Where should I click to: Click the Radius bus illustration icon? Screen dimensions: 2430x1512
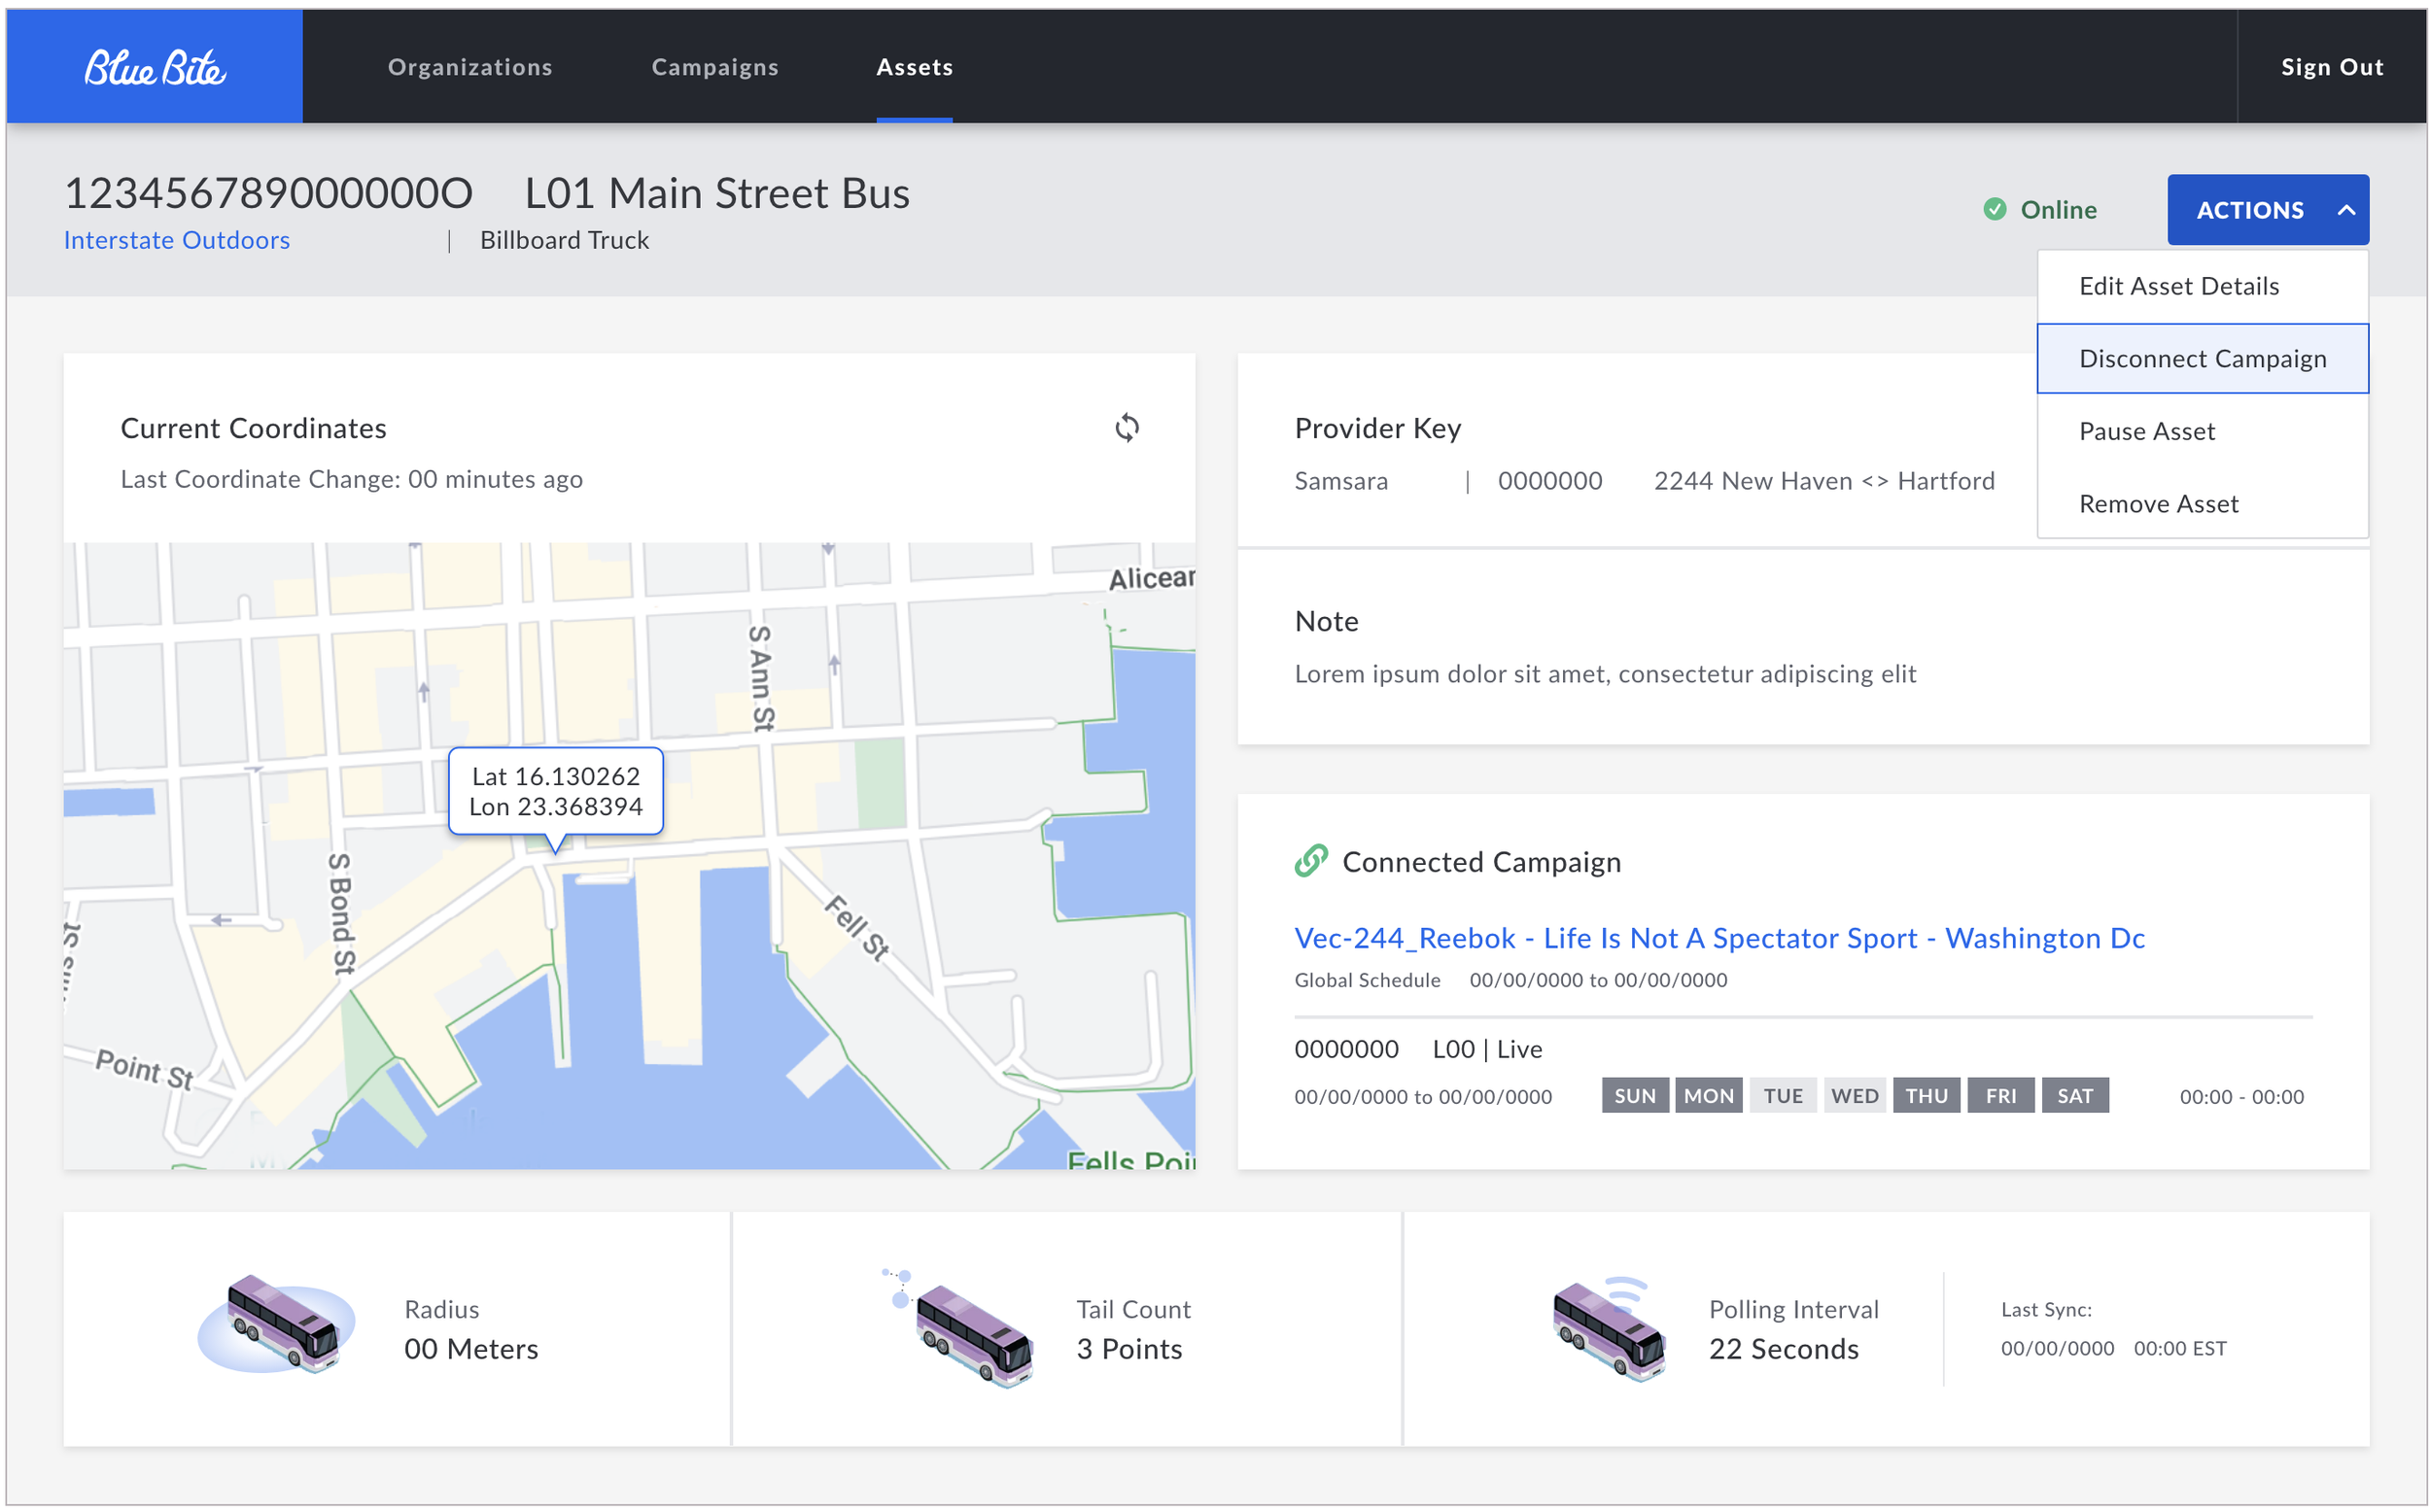279,1325
